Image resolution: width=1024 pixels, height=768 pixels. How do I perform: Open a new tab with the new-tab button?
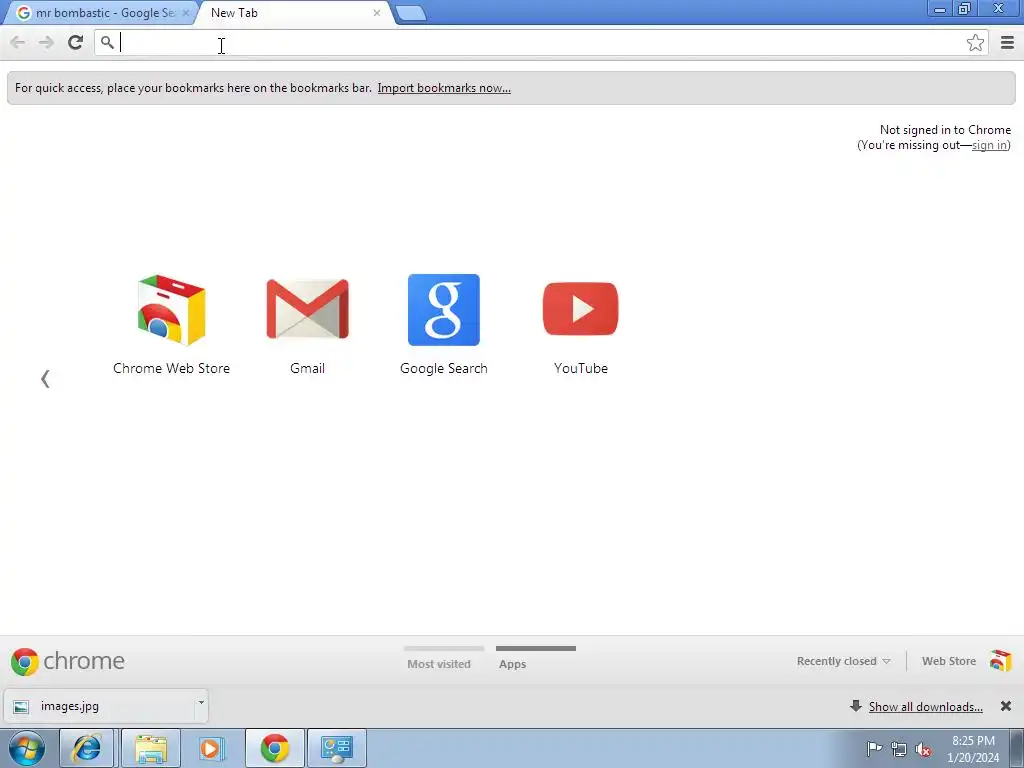[411, 13]
